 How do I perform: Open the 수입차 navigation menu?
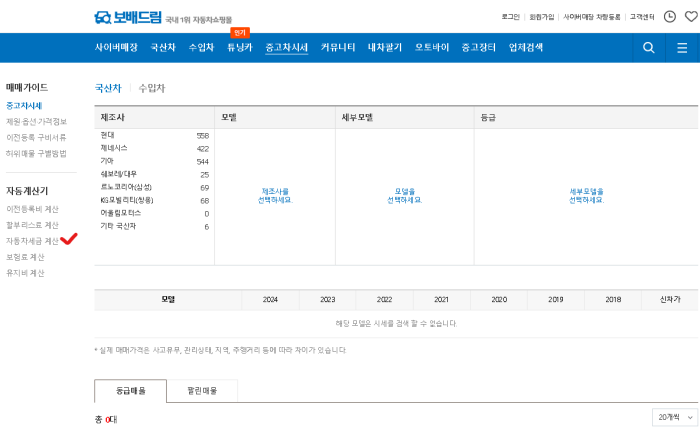pyautogui.click(x=201, y=47)
